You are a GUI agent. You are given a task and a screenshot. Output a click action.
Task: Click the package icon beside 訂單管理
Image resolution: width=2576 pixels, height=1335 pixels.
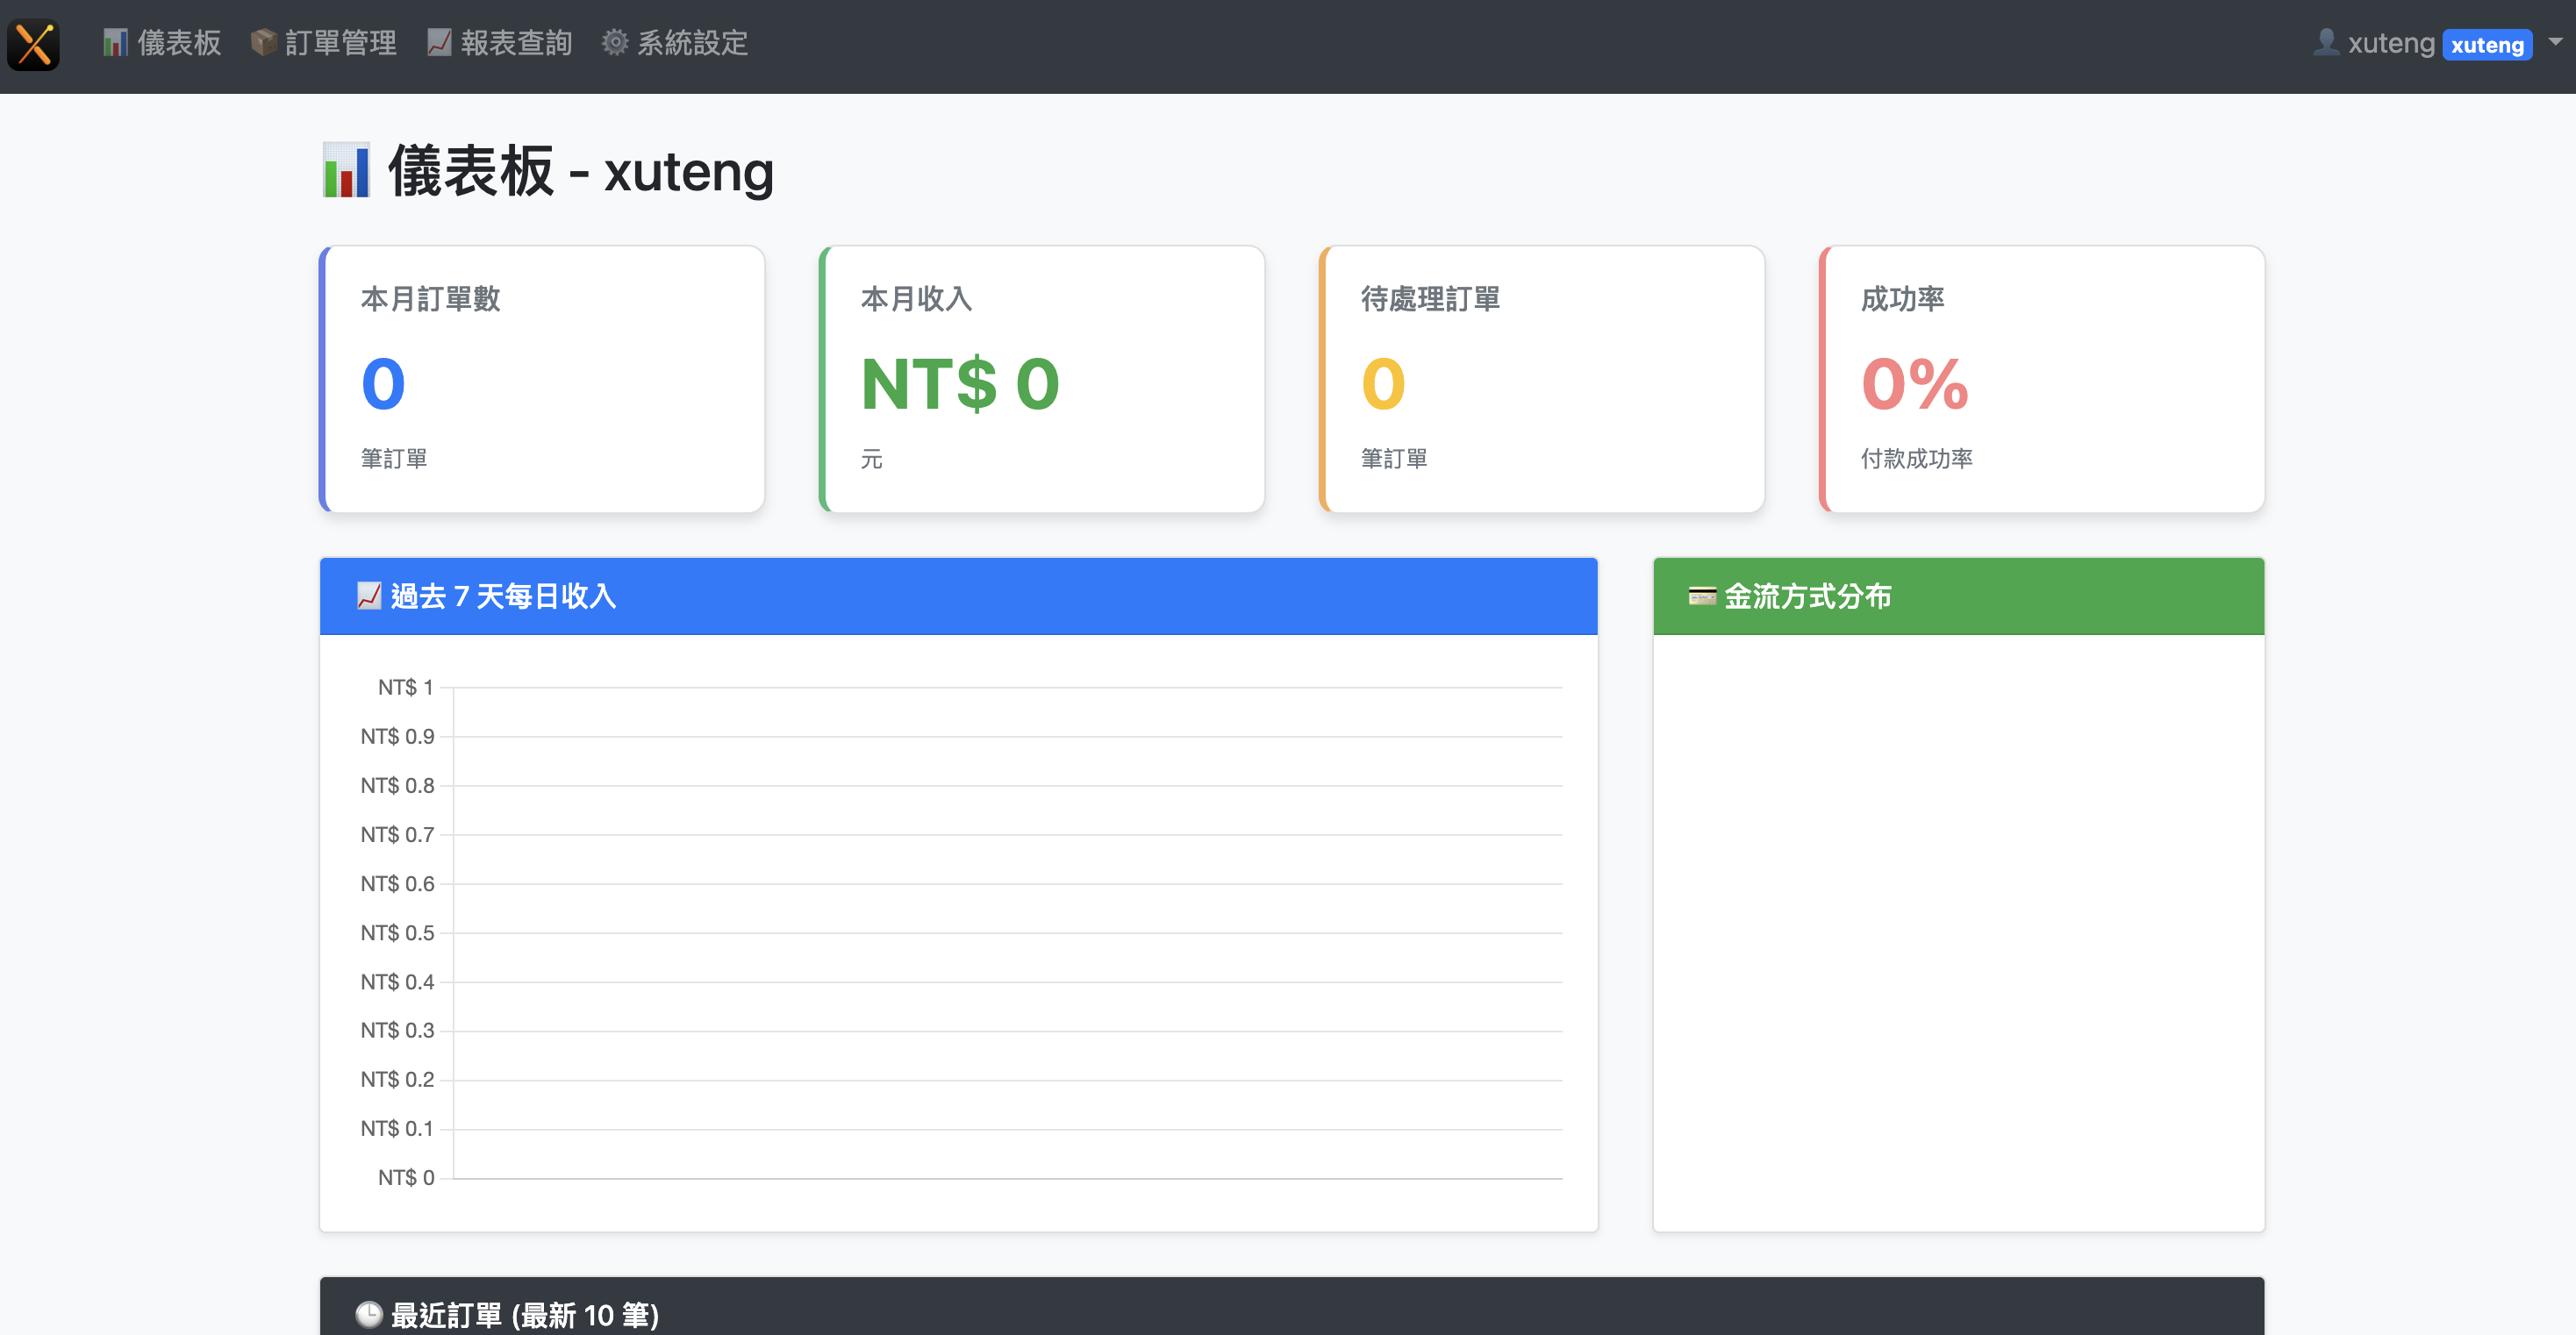point(263,43)
